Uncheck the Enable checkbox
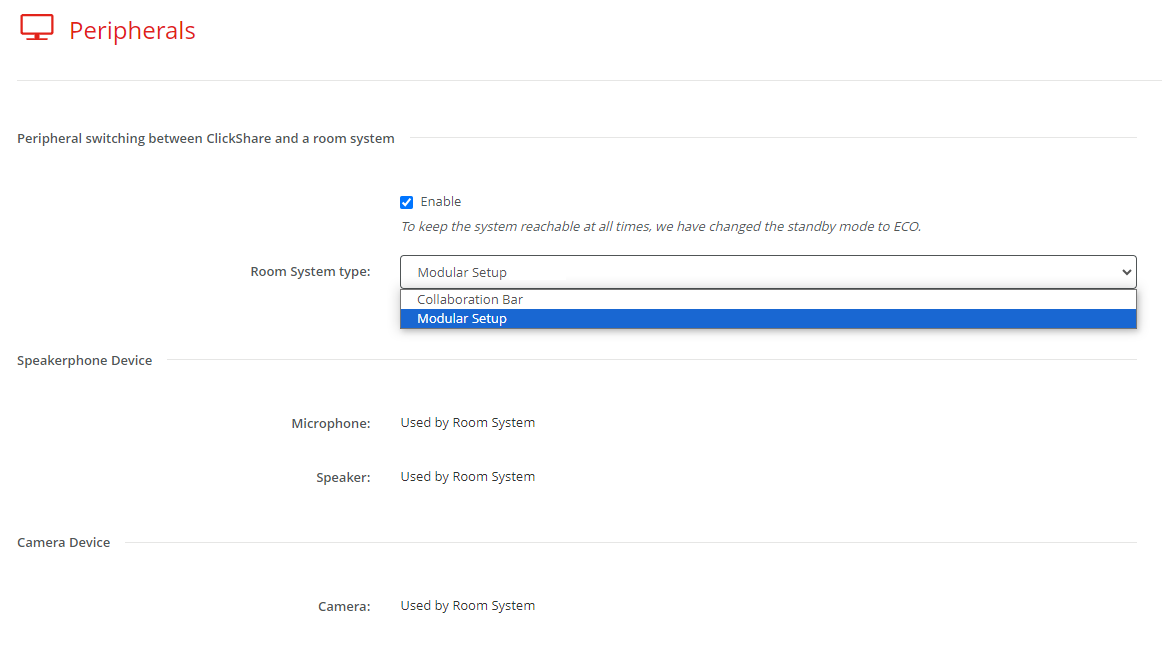The image size is (1162, 649). [406, 202]
